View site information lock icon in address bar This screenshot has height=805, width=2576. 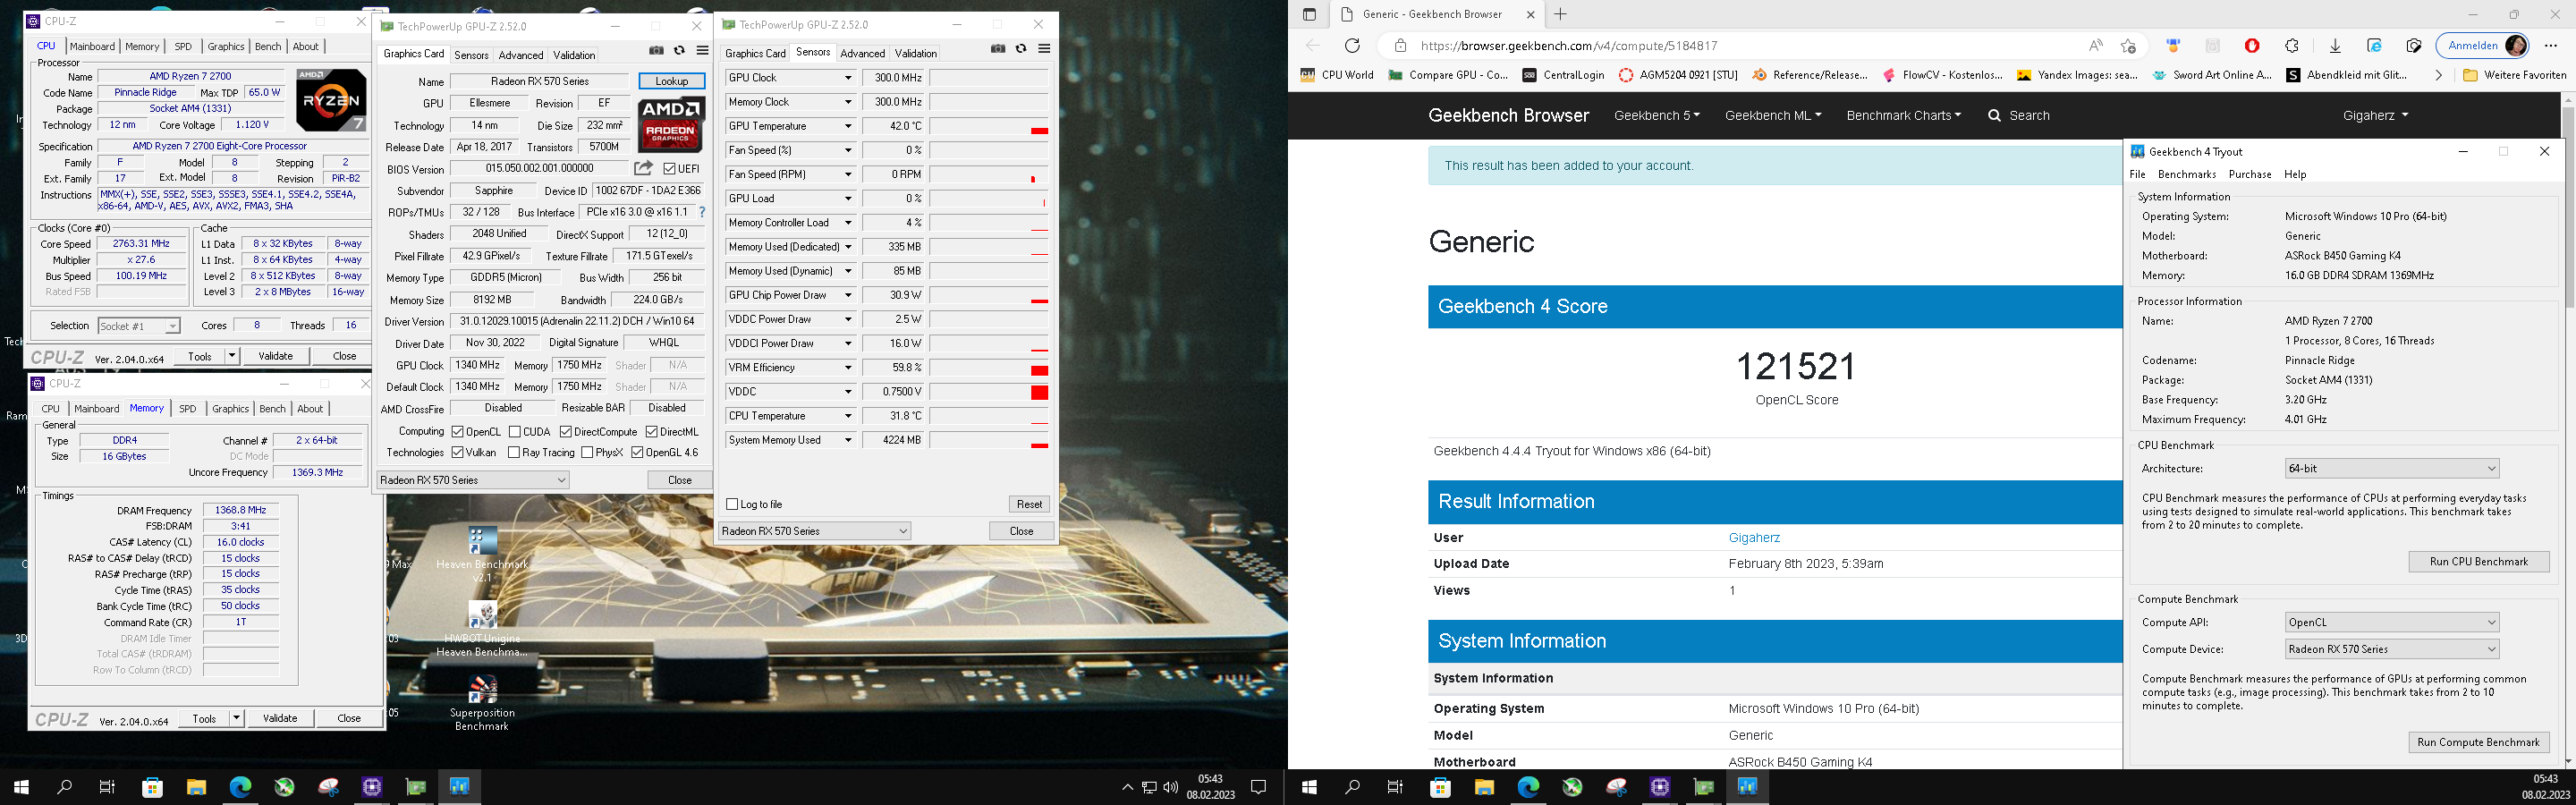[1400, 45]
